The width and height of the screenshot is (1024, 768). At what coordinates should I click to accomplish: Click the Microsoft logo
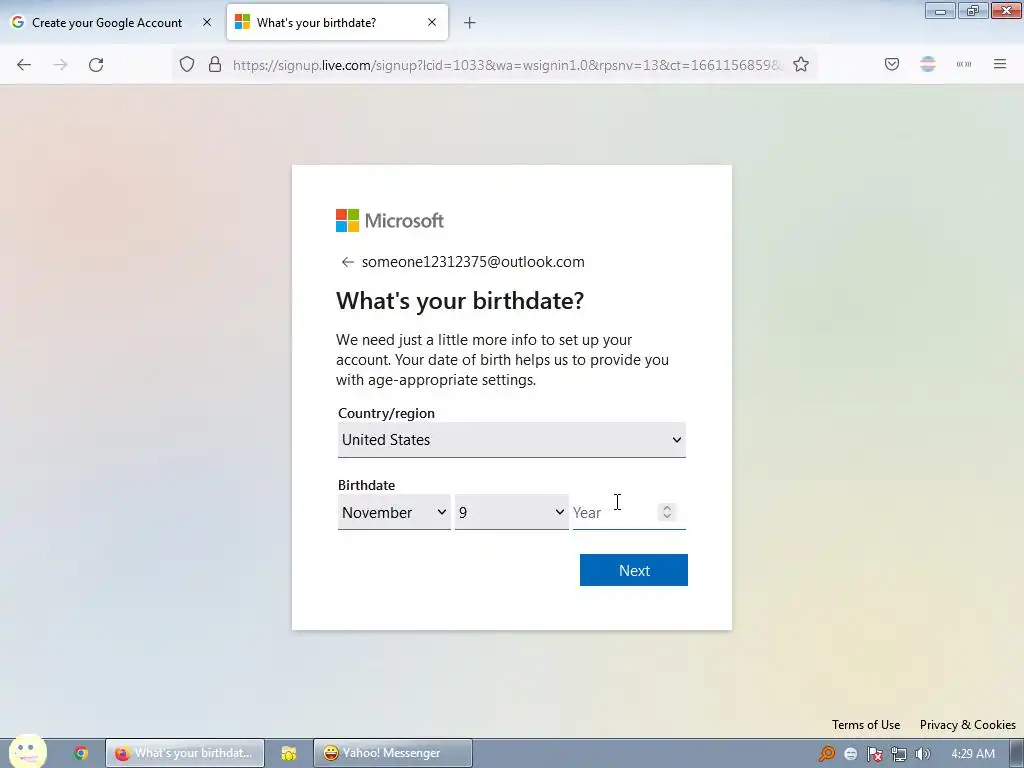(390, 221)
